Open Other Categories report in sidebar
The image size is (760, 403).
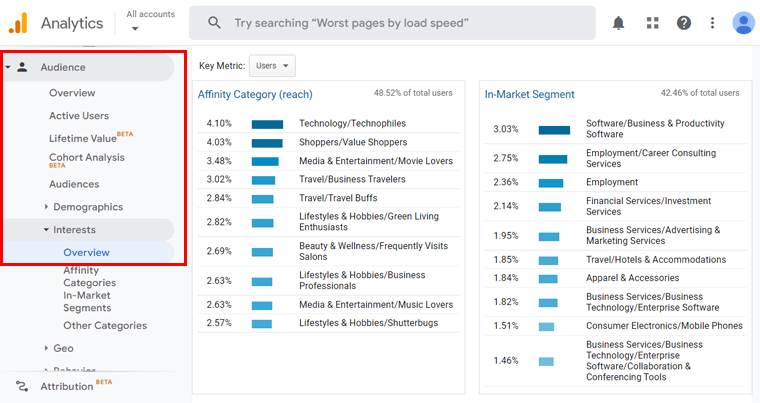point(105,325)
